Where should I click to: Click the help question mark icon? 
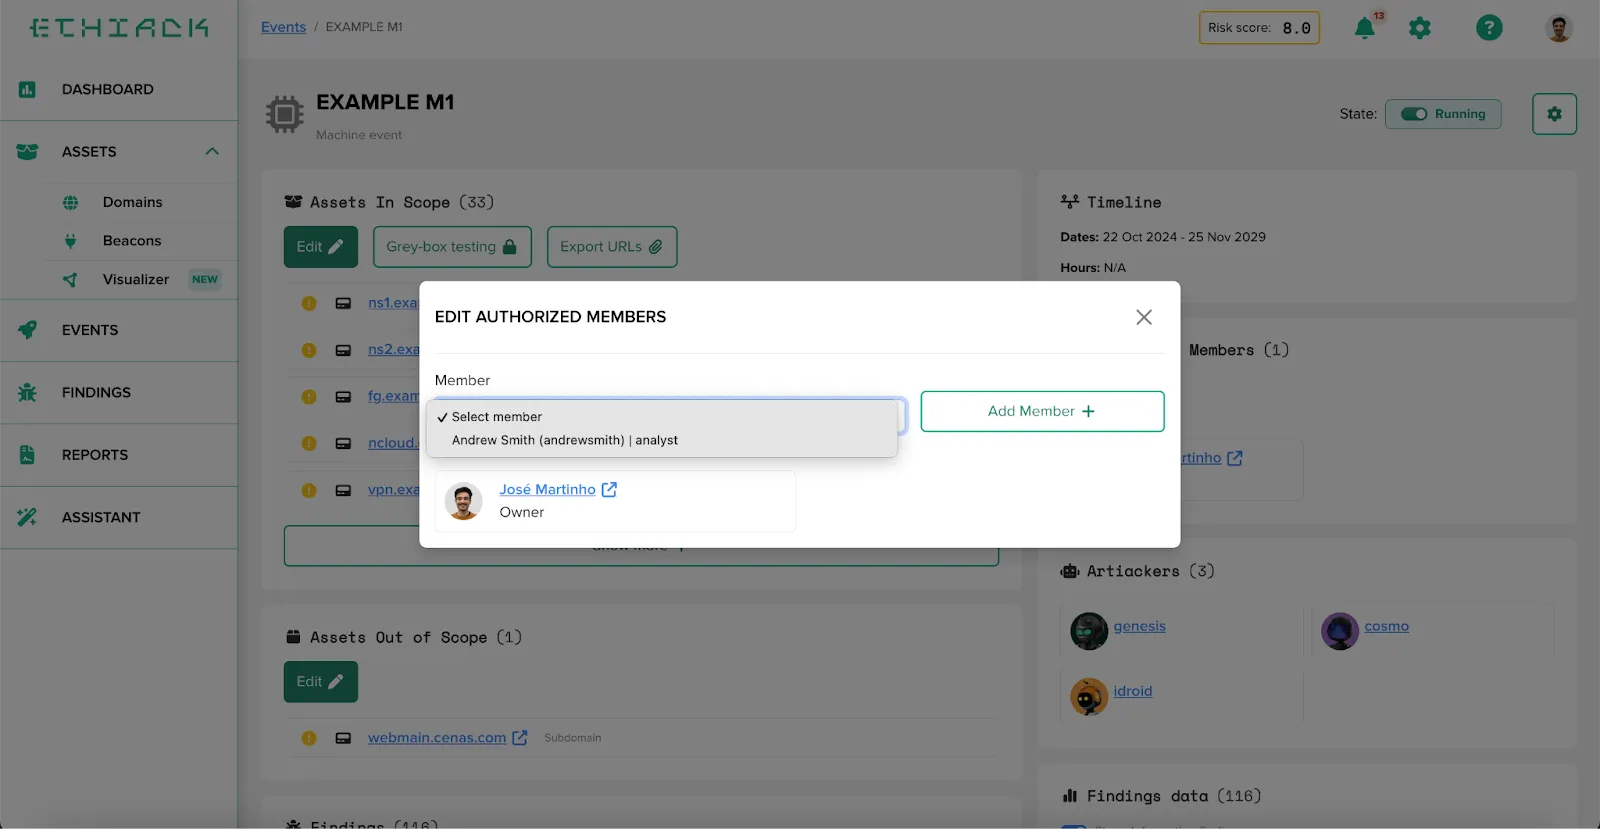[1488, 28]
